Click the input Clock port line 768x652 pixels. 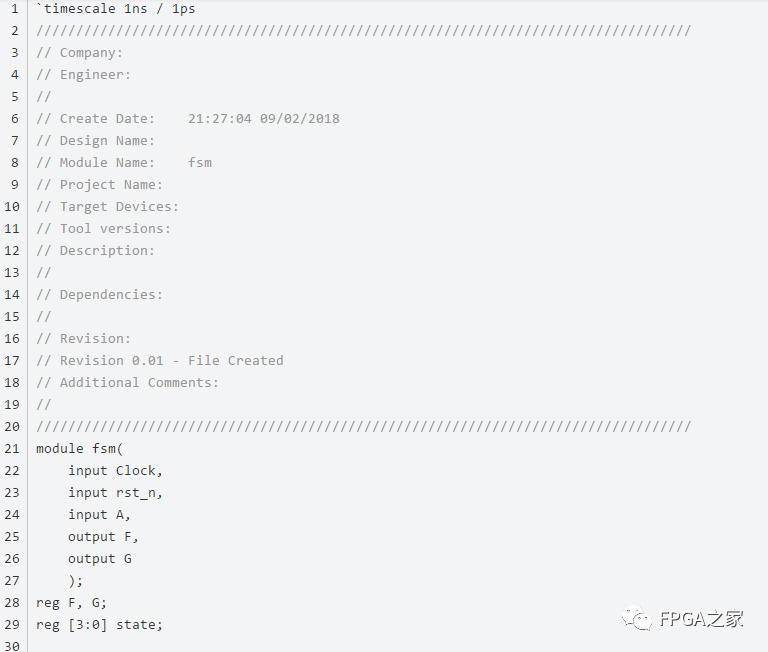pos(115,470)
